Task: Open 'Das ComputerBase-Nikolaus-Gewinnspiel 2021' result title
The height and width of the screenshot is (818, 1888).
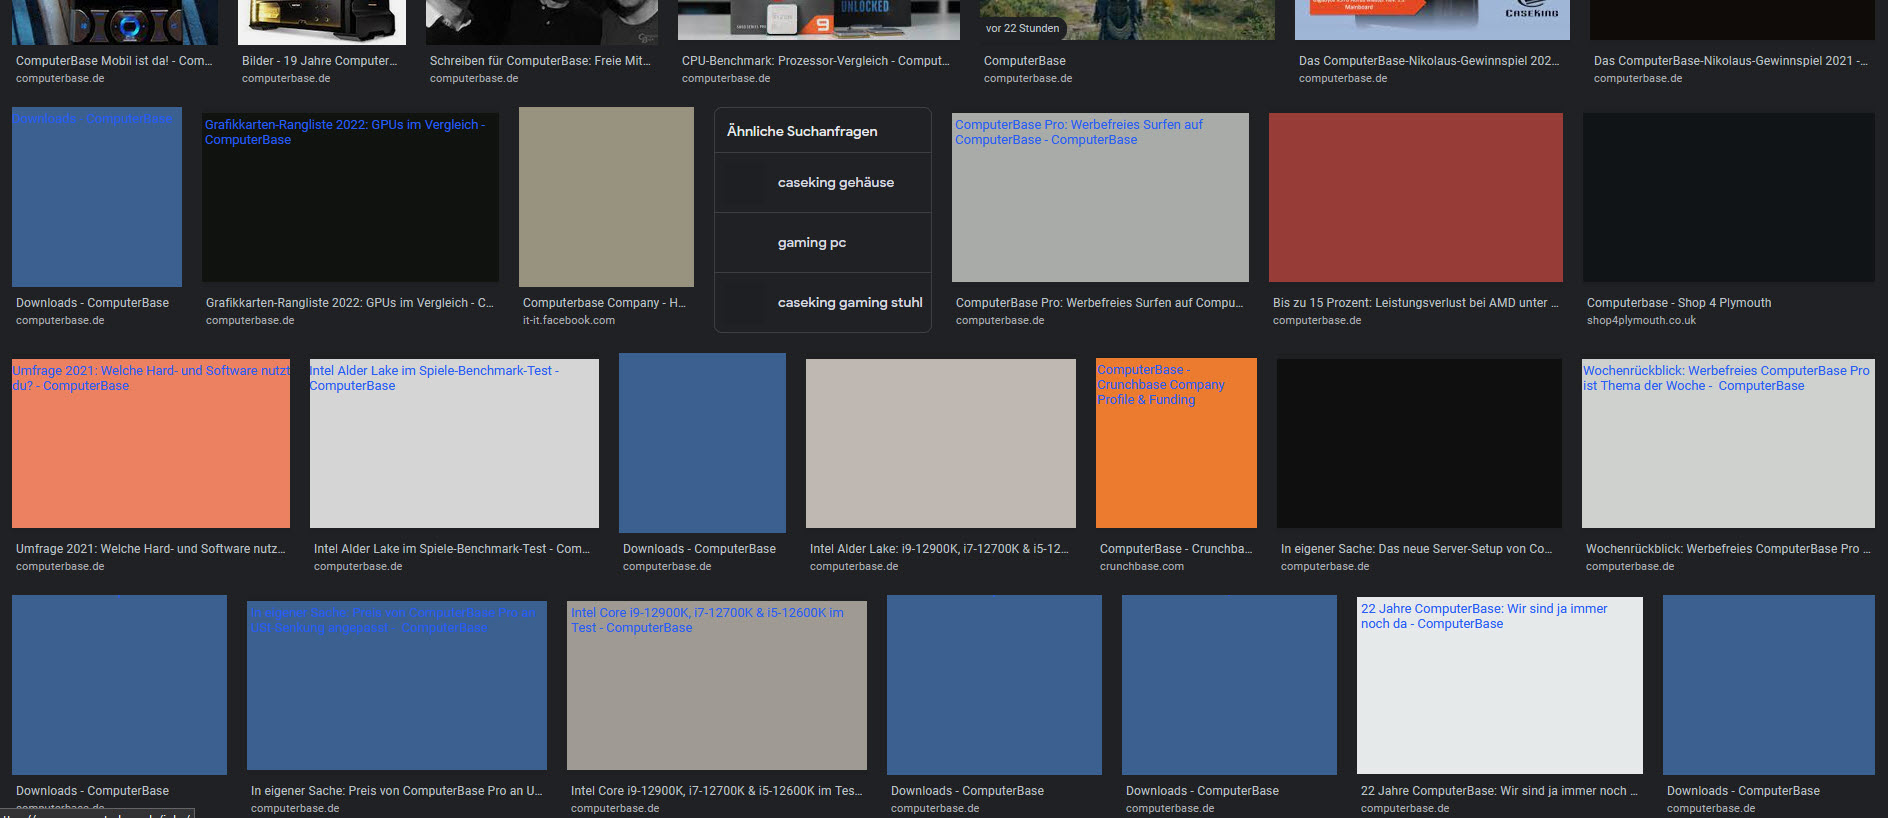Action: (x=1730, y=61)
